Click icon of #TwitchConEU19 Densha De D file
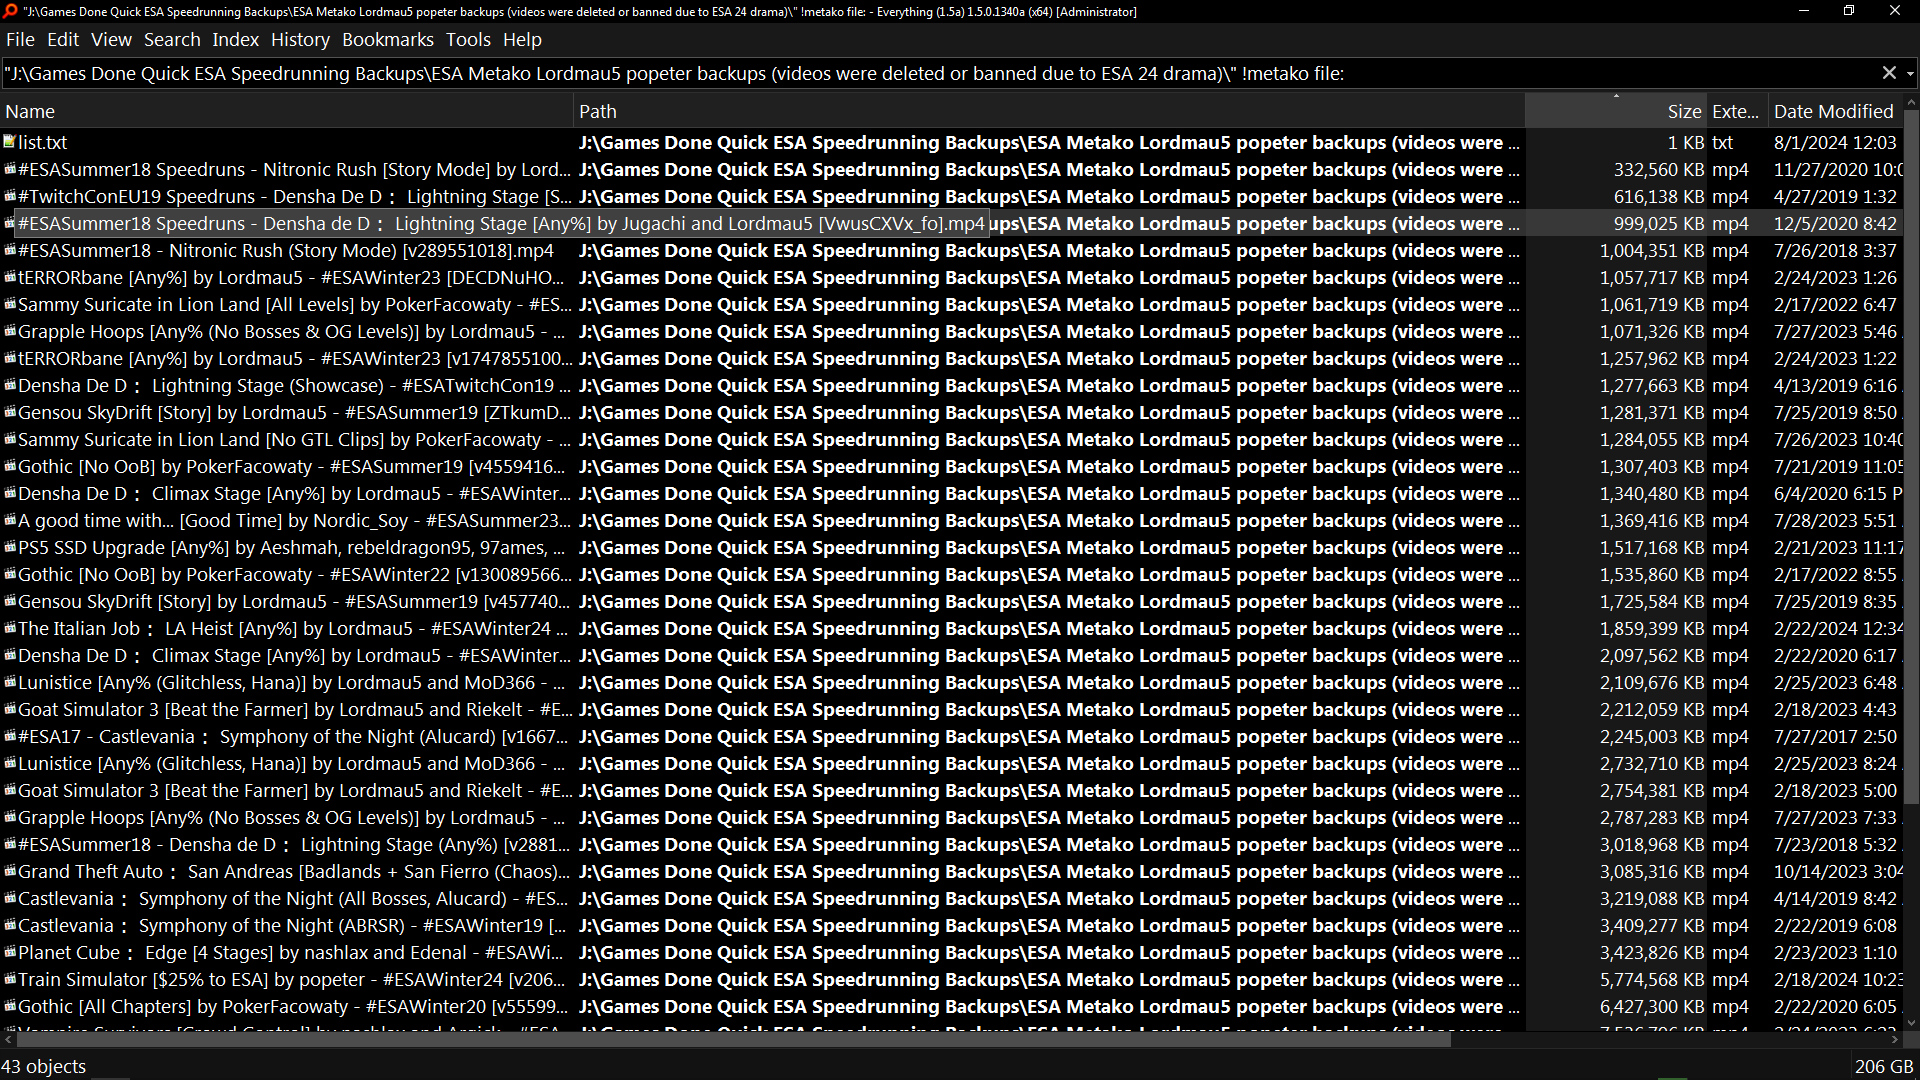 tap(10, 196)
